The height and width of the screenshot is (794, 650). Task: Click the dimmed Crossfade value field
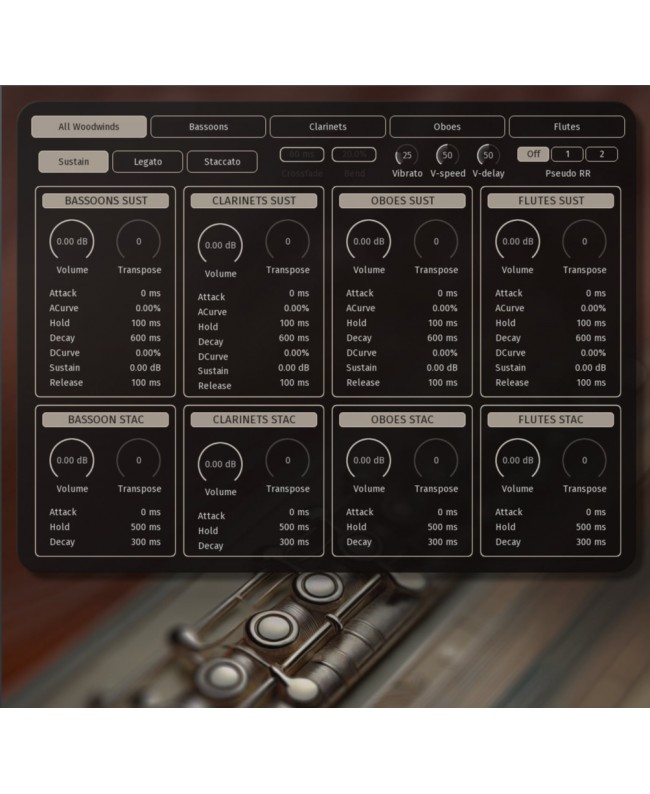(x=302, y=154)
